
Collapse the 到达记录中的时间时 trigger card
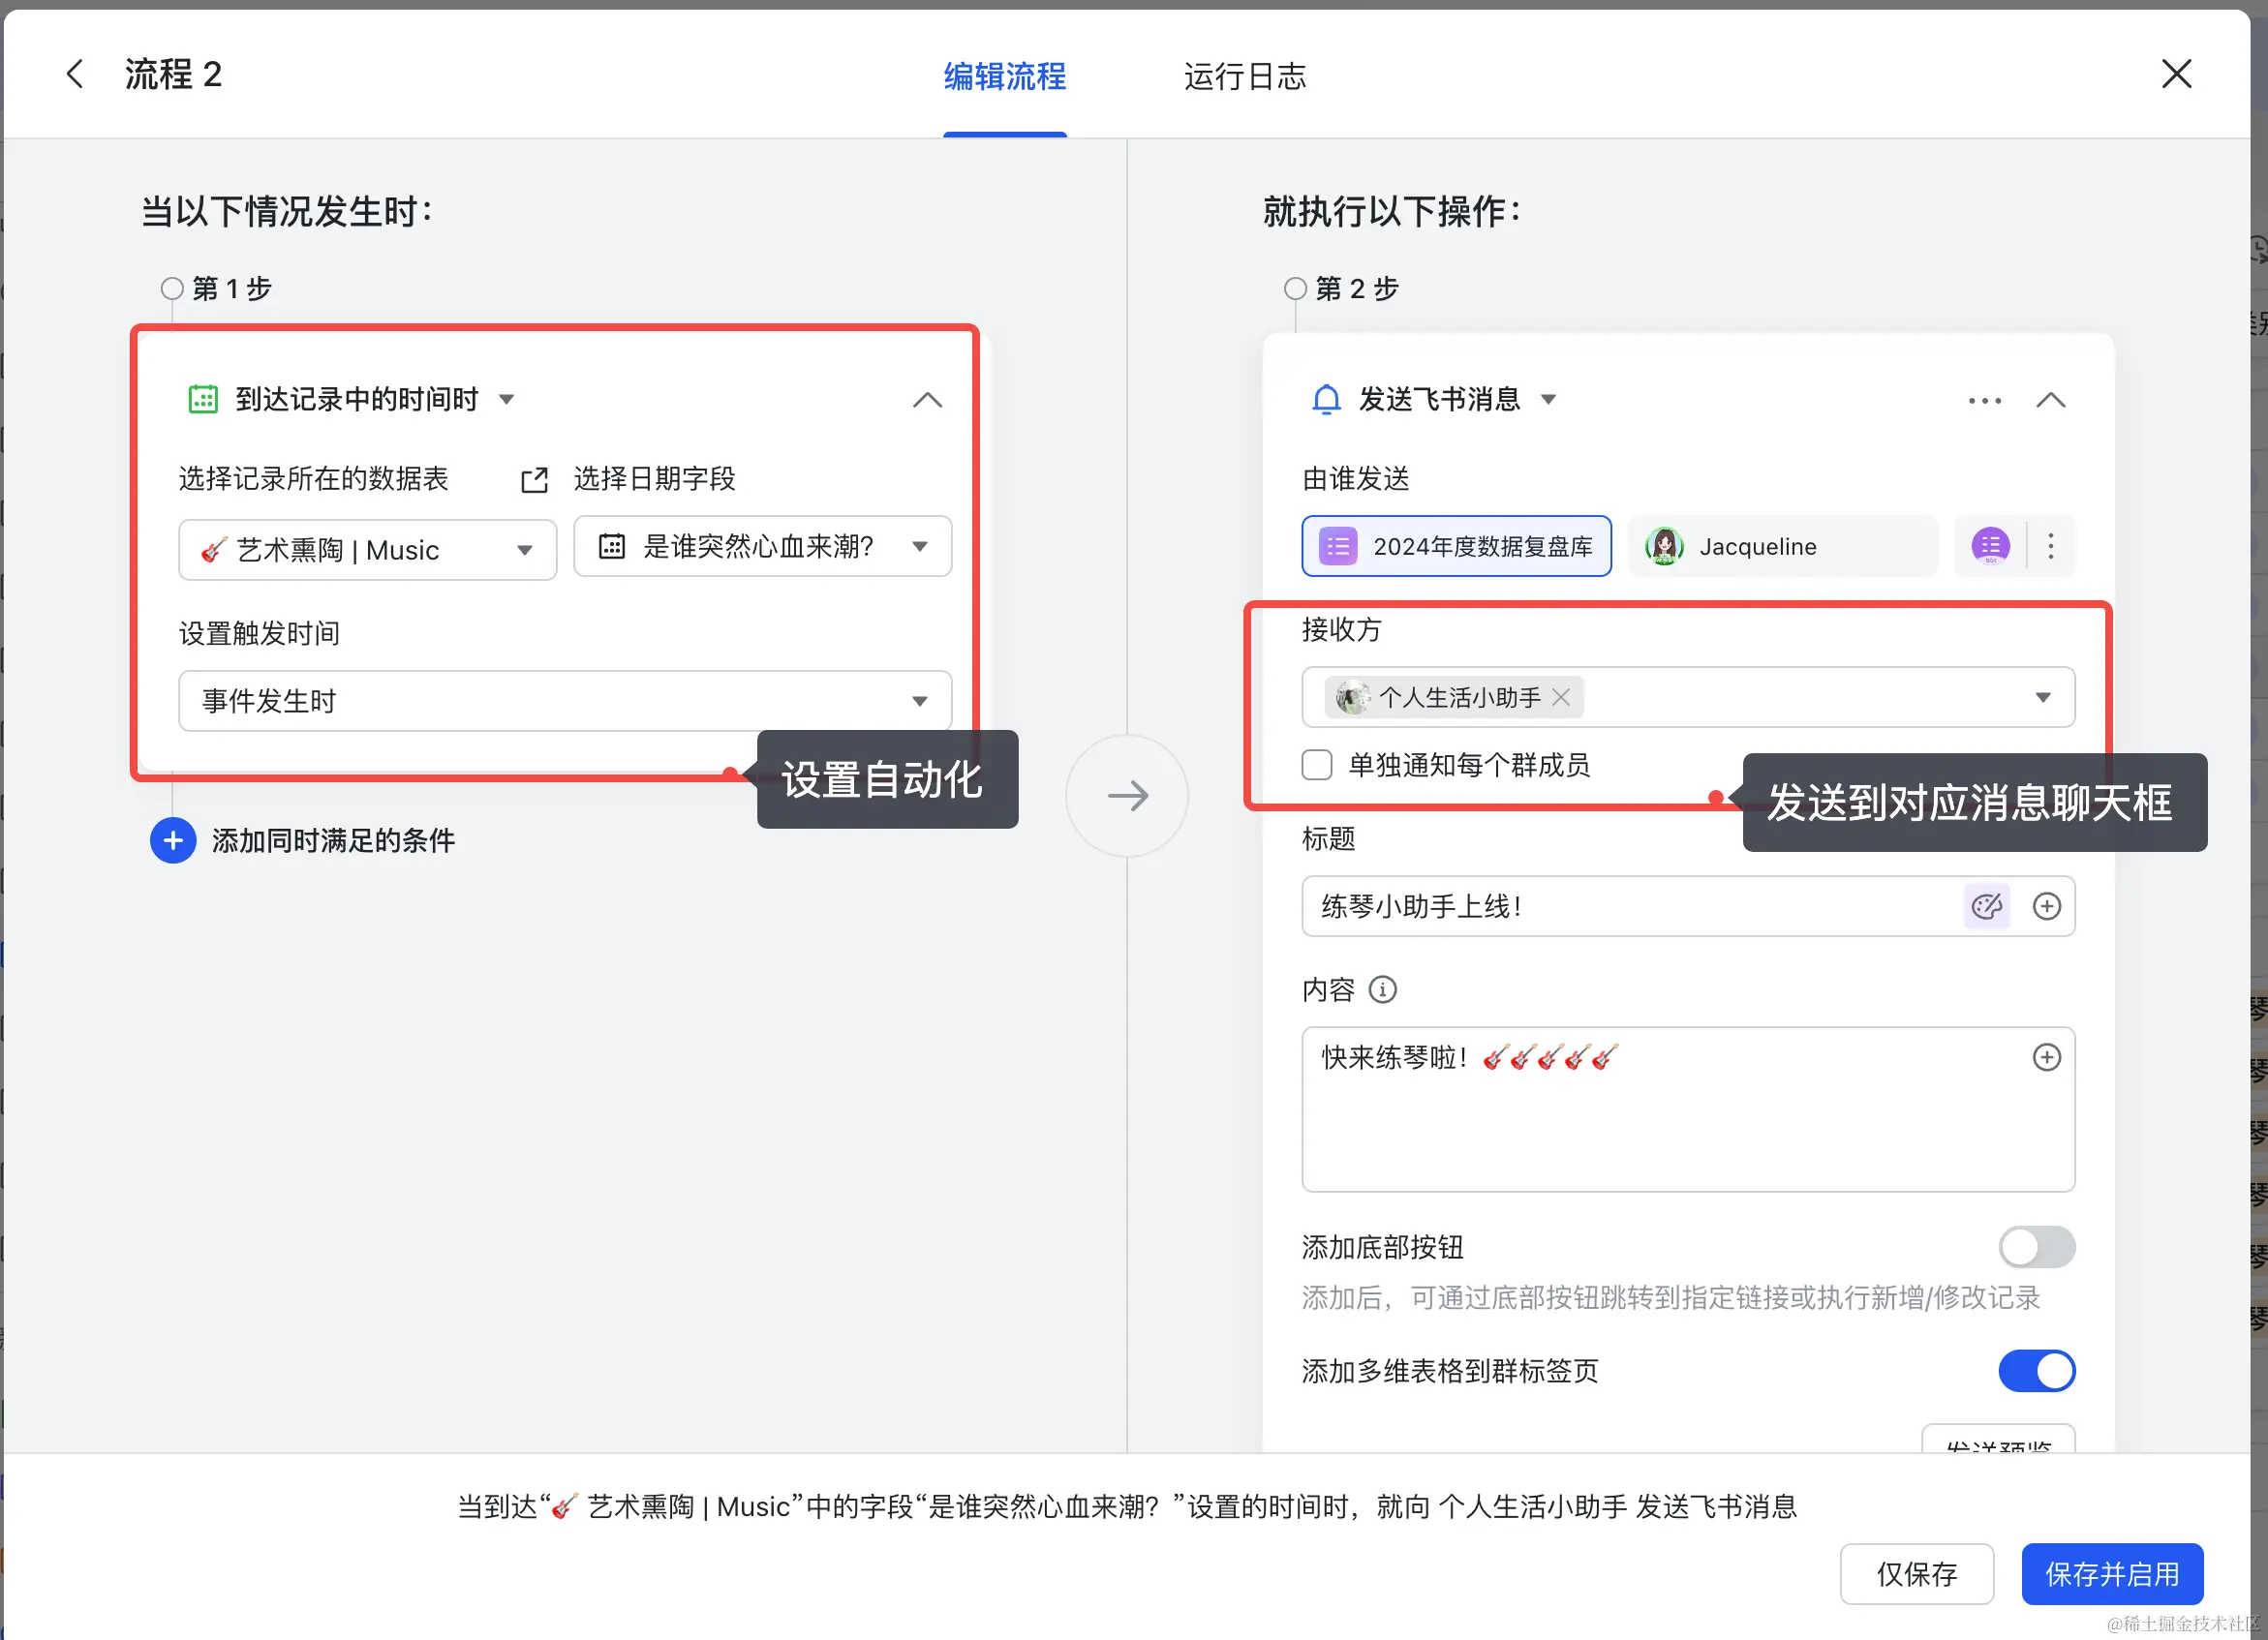[x=927, y=400]
